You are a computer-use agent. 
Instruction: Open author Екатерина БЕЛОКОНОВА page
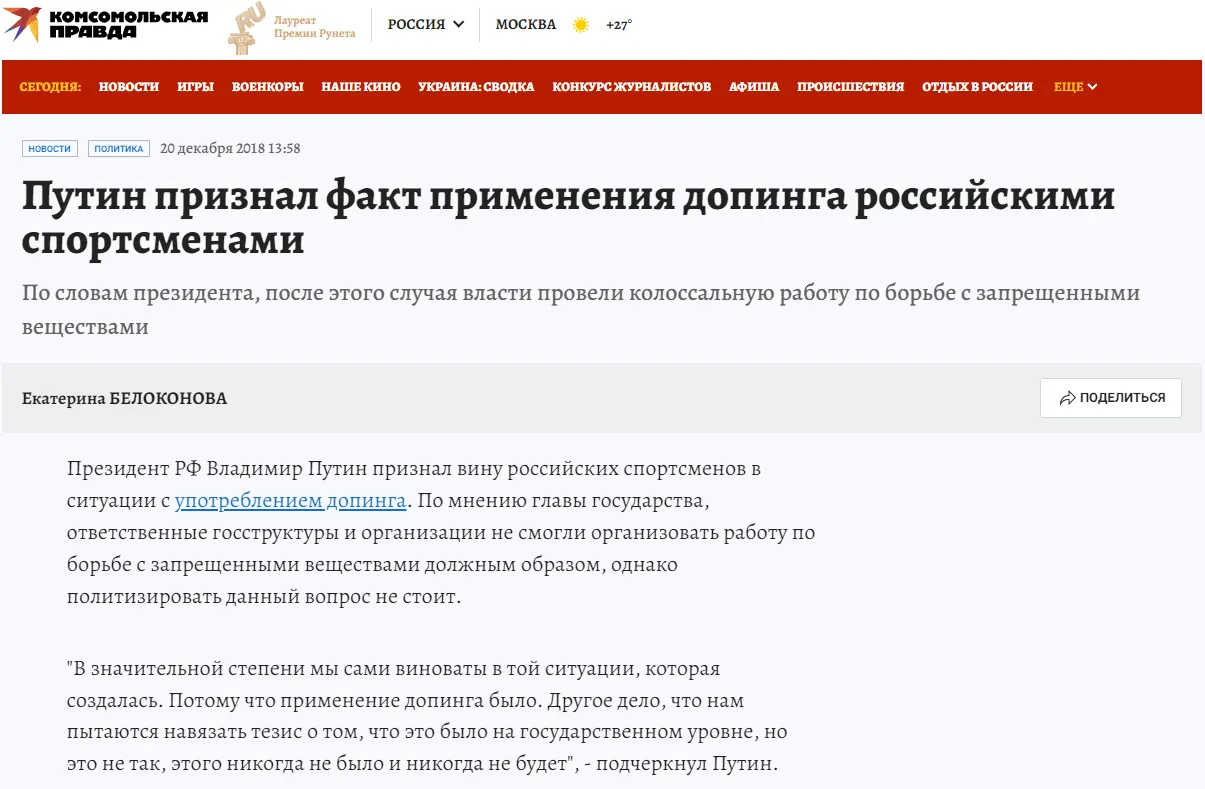pos(125,399)
